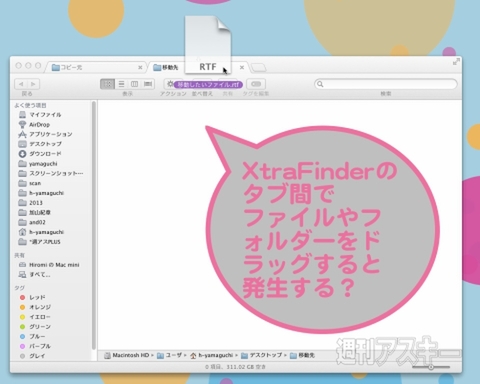Switch to icon view
Viewport: 480px width, 384px height.
(107, 84)
